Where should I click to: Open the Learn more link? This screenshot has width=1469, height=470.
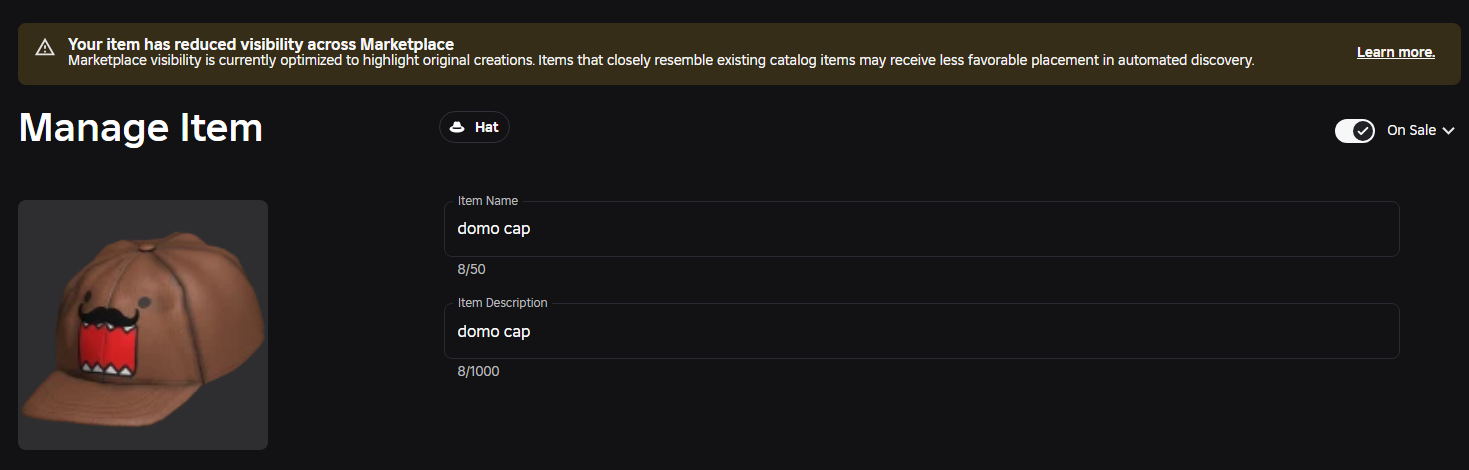(x=1396, y=52)
